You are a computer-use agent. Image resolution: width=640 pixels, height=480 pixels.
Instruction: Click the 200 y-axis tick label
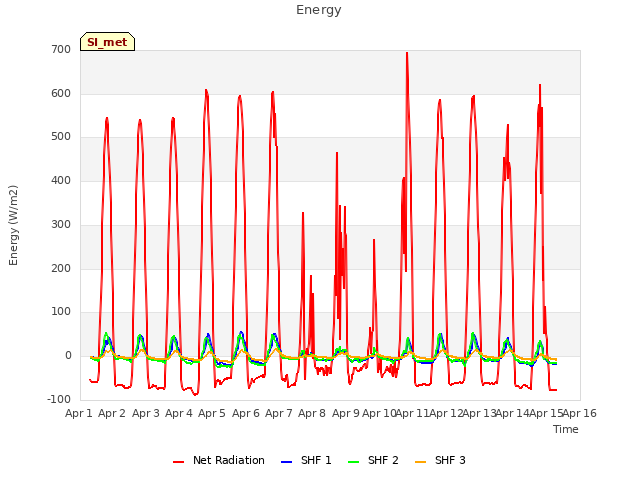[61, 269]
